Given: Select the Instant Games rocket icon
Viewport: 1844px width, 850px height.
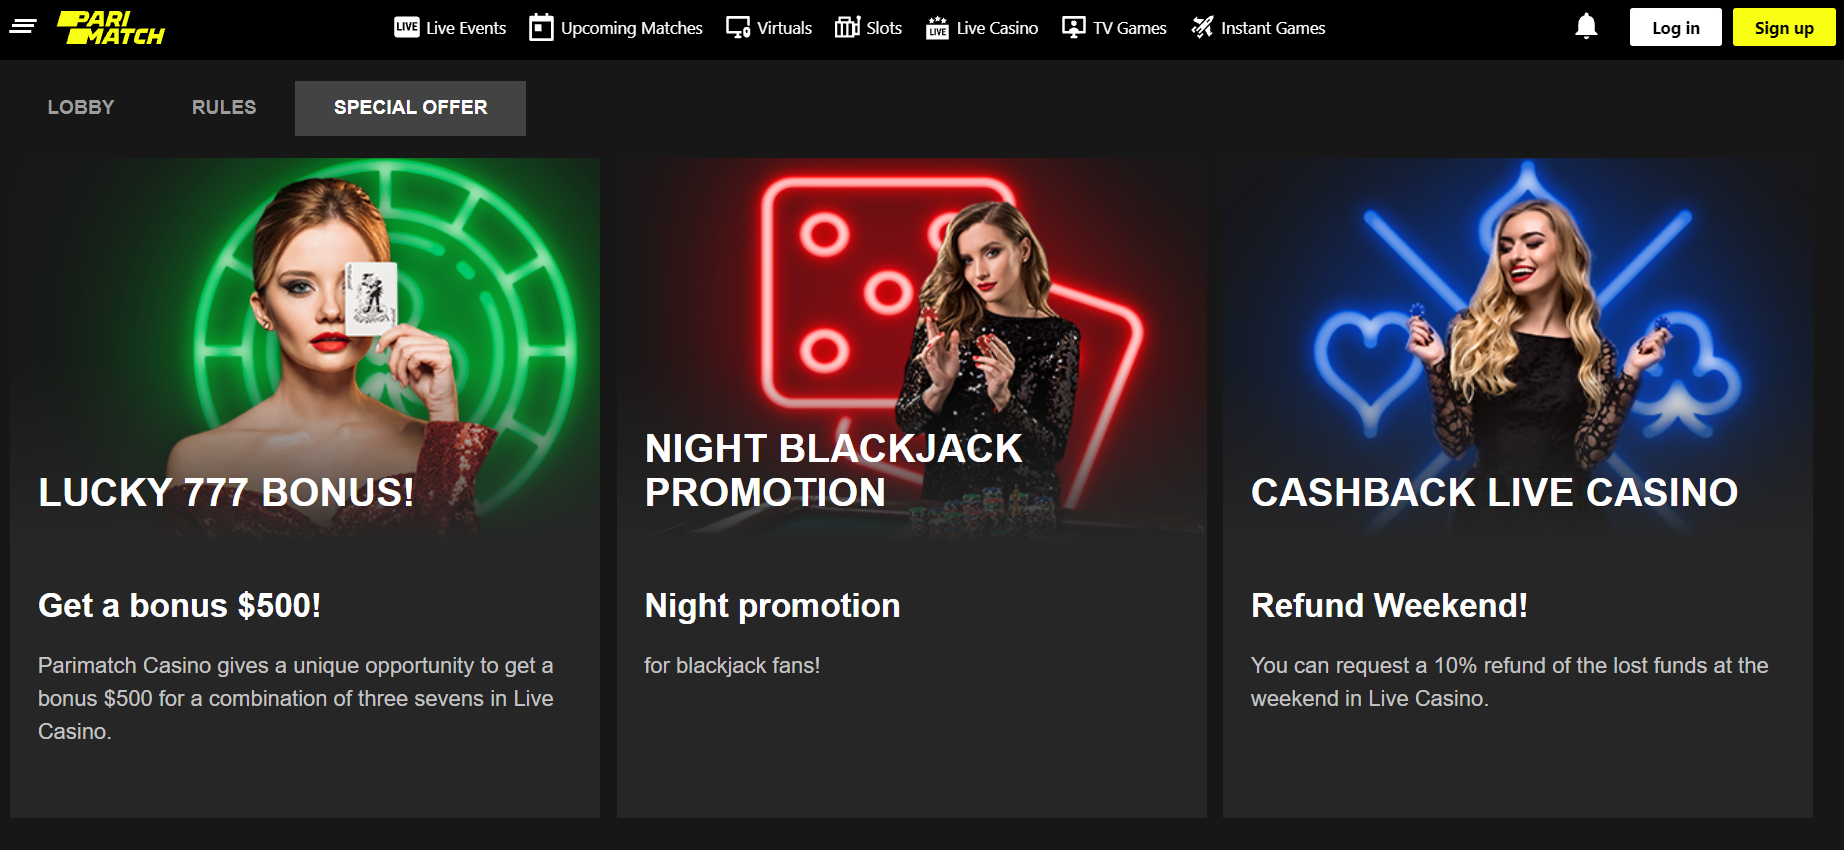Looking at the screenshot, I should (1201, 27).
